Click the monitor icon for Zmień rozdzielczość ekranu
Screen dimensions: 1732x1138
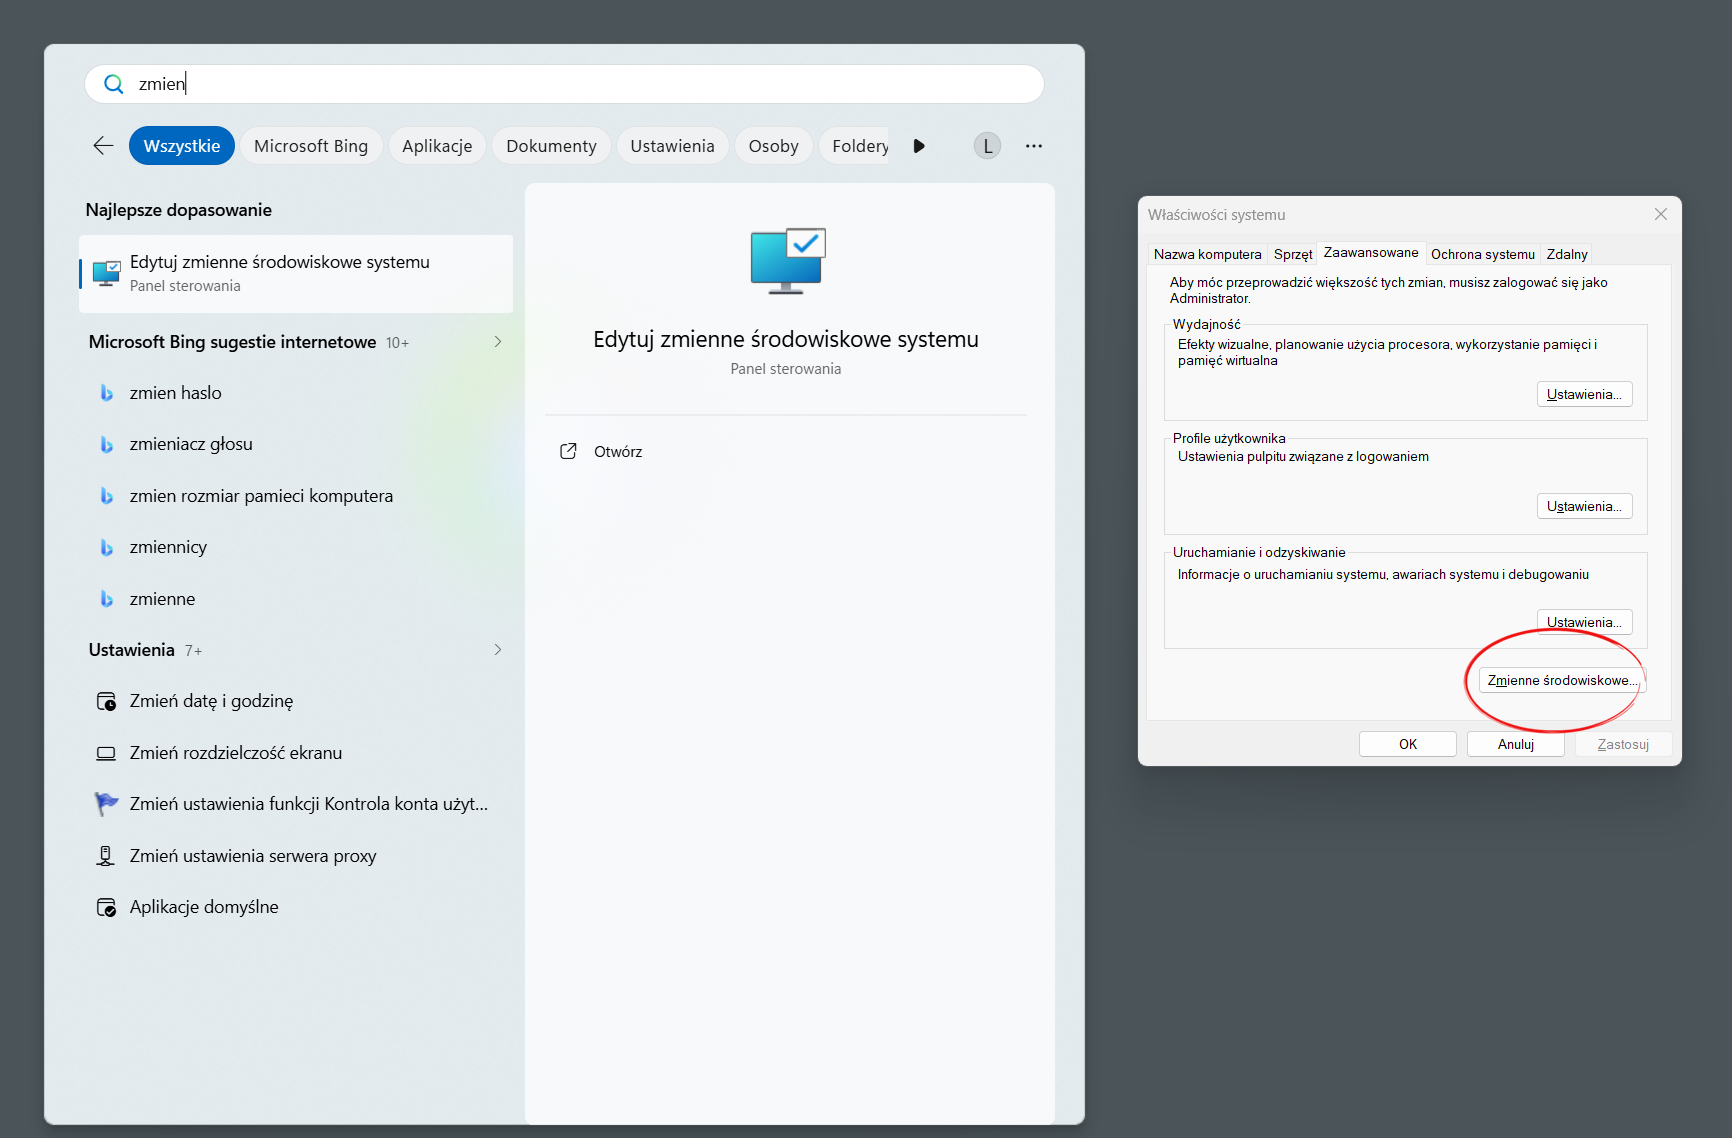pyautogui.click(x=106, y=753)
